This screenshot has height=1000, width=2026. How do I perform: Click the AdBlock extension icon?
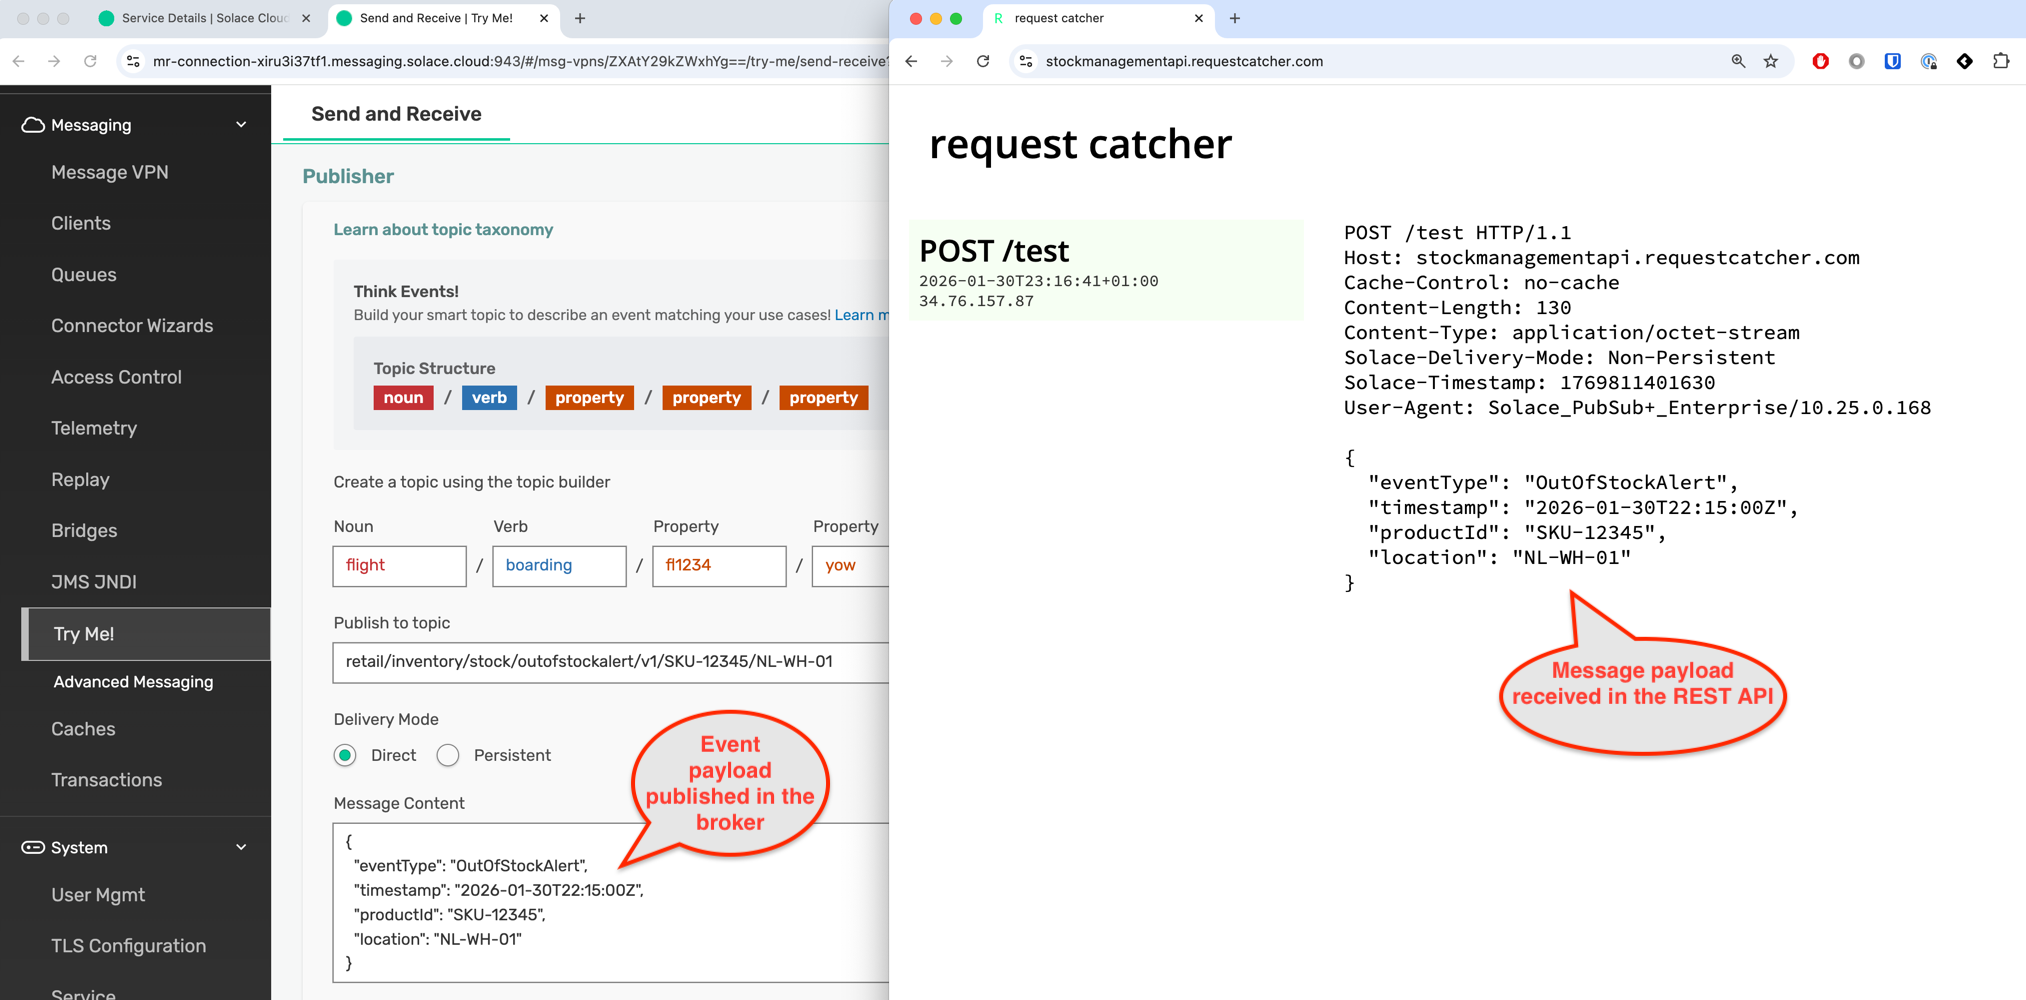(x=1821, y=61)
